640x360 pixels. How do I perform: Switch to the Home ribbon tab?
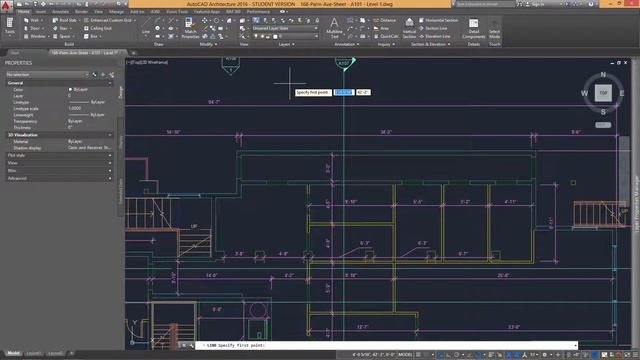pyautogui.click(x=23, y=12)
